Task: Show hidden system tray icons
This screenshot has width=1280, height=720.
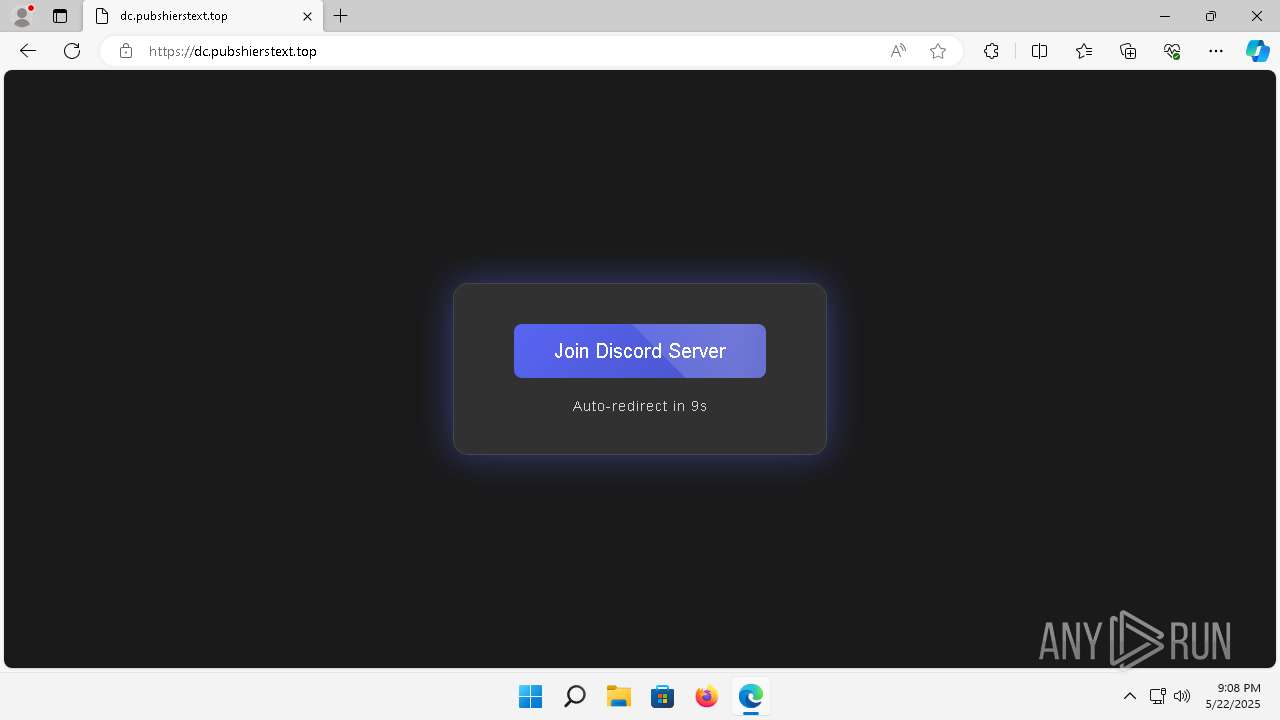Action: coord(1130,696)
